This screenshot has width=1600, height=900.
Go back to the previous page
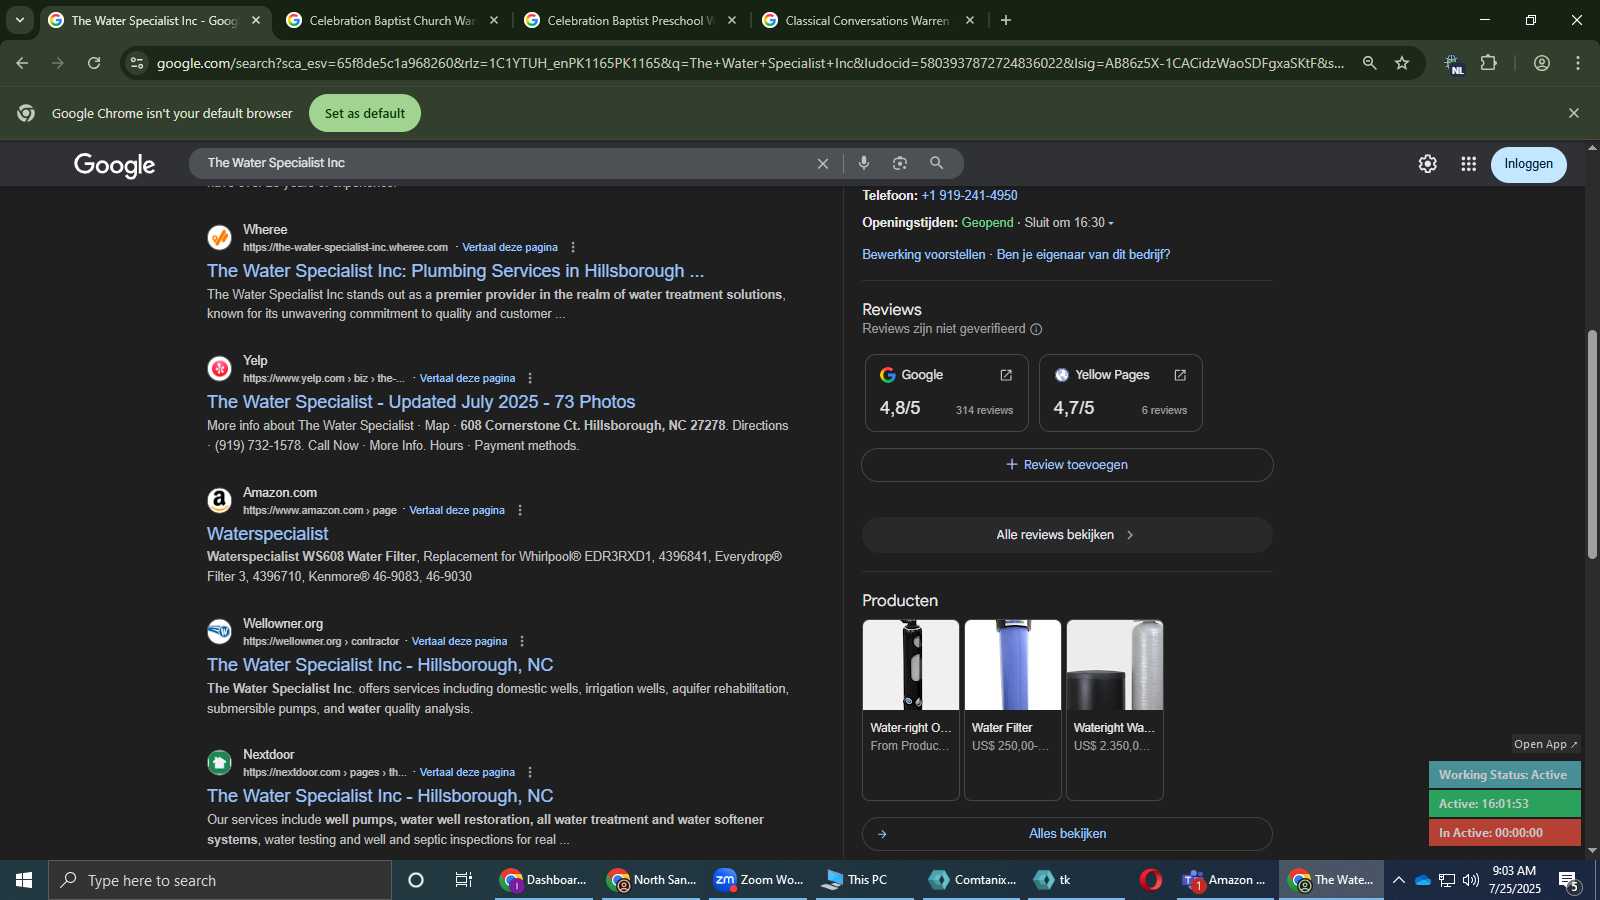pos(22,63)
